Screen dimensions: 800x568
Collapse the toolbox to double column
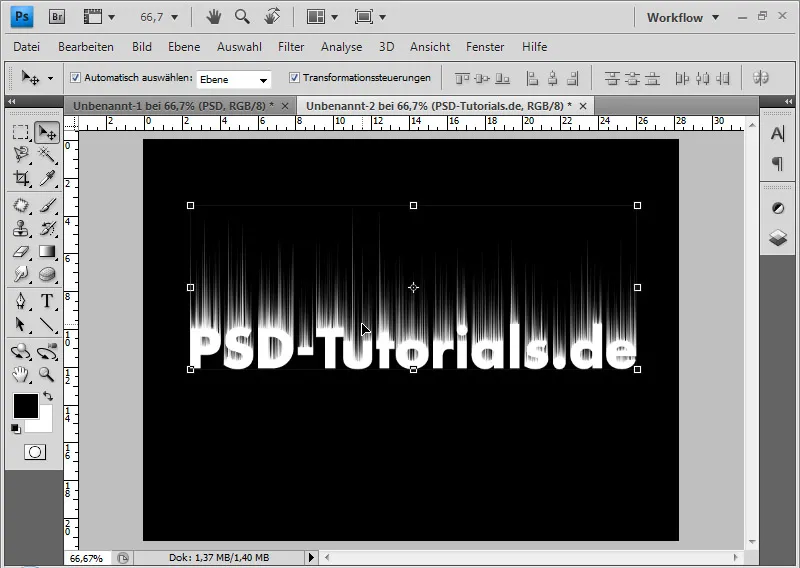(12, 102)
